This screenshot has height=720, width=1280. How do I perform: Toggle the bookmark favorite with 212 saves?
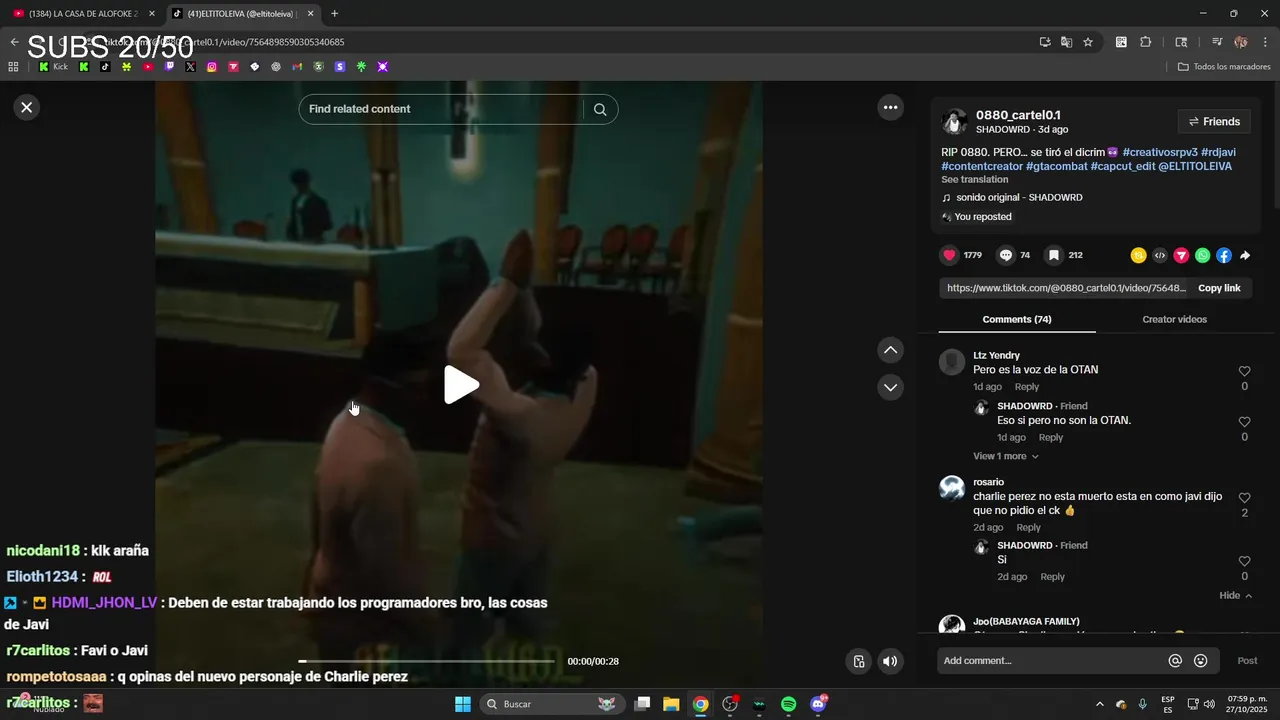tap(1053, 255)
